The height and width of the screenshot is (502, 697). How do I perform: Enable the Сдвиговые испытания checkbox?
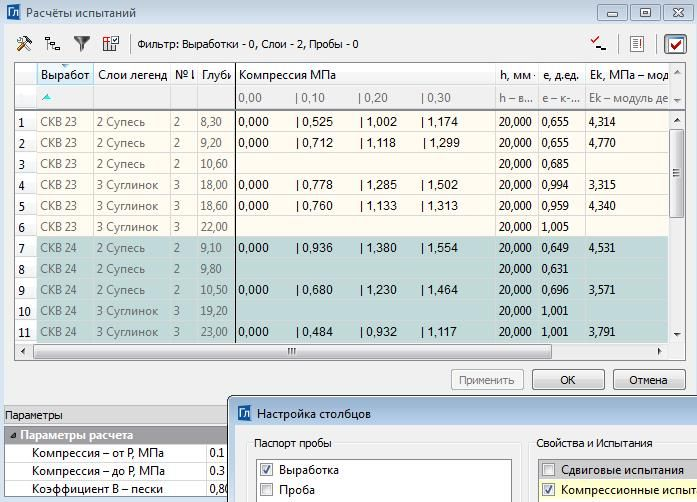(x=549, y=469)
